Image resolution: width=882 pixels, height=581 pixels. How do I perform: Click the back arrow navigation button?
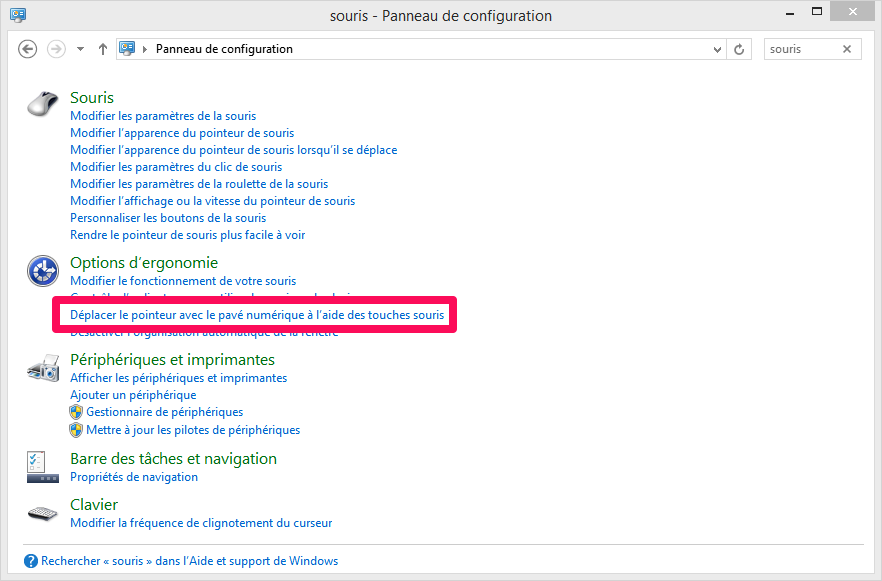(28, 49)
